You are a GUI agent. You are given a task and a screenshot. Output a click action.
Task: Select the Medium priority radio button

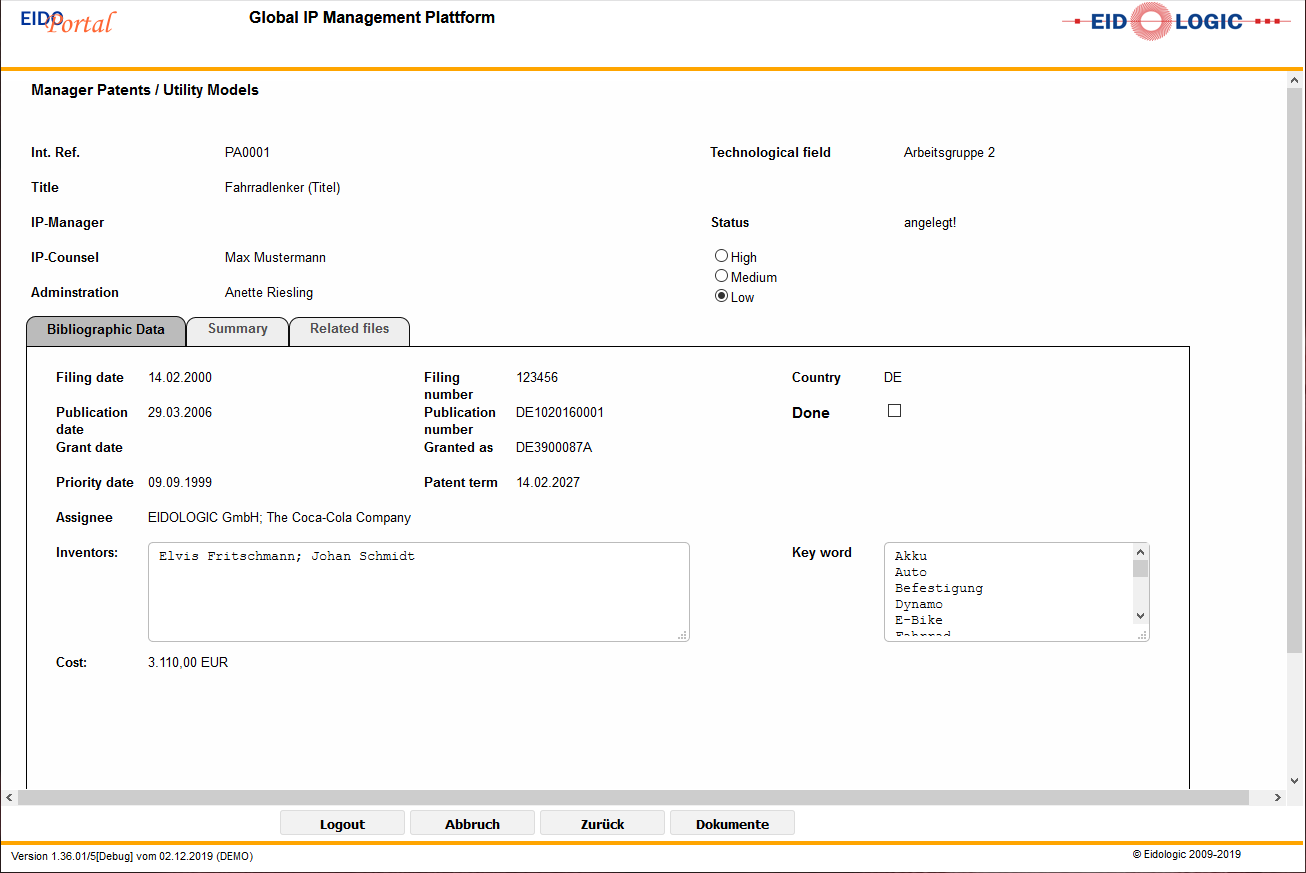pos(721,276)
